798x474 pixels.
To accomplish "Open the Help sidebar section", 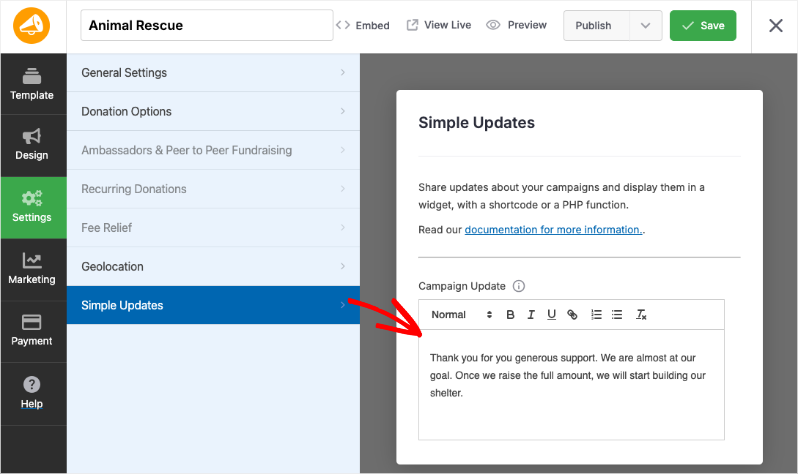I will (32, 393).
